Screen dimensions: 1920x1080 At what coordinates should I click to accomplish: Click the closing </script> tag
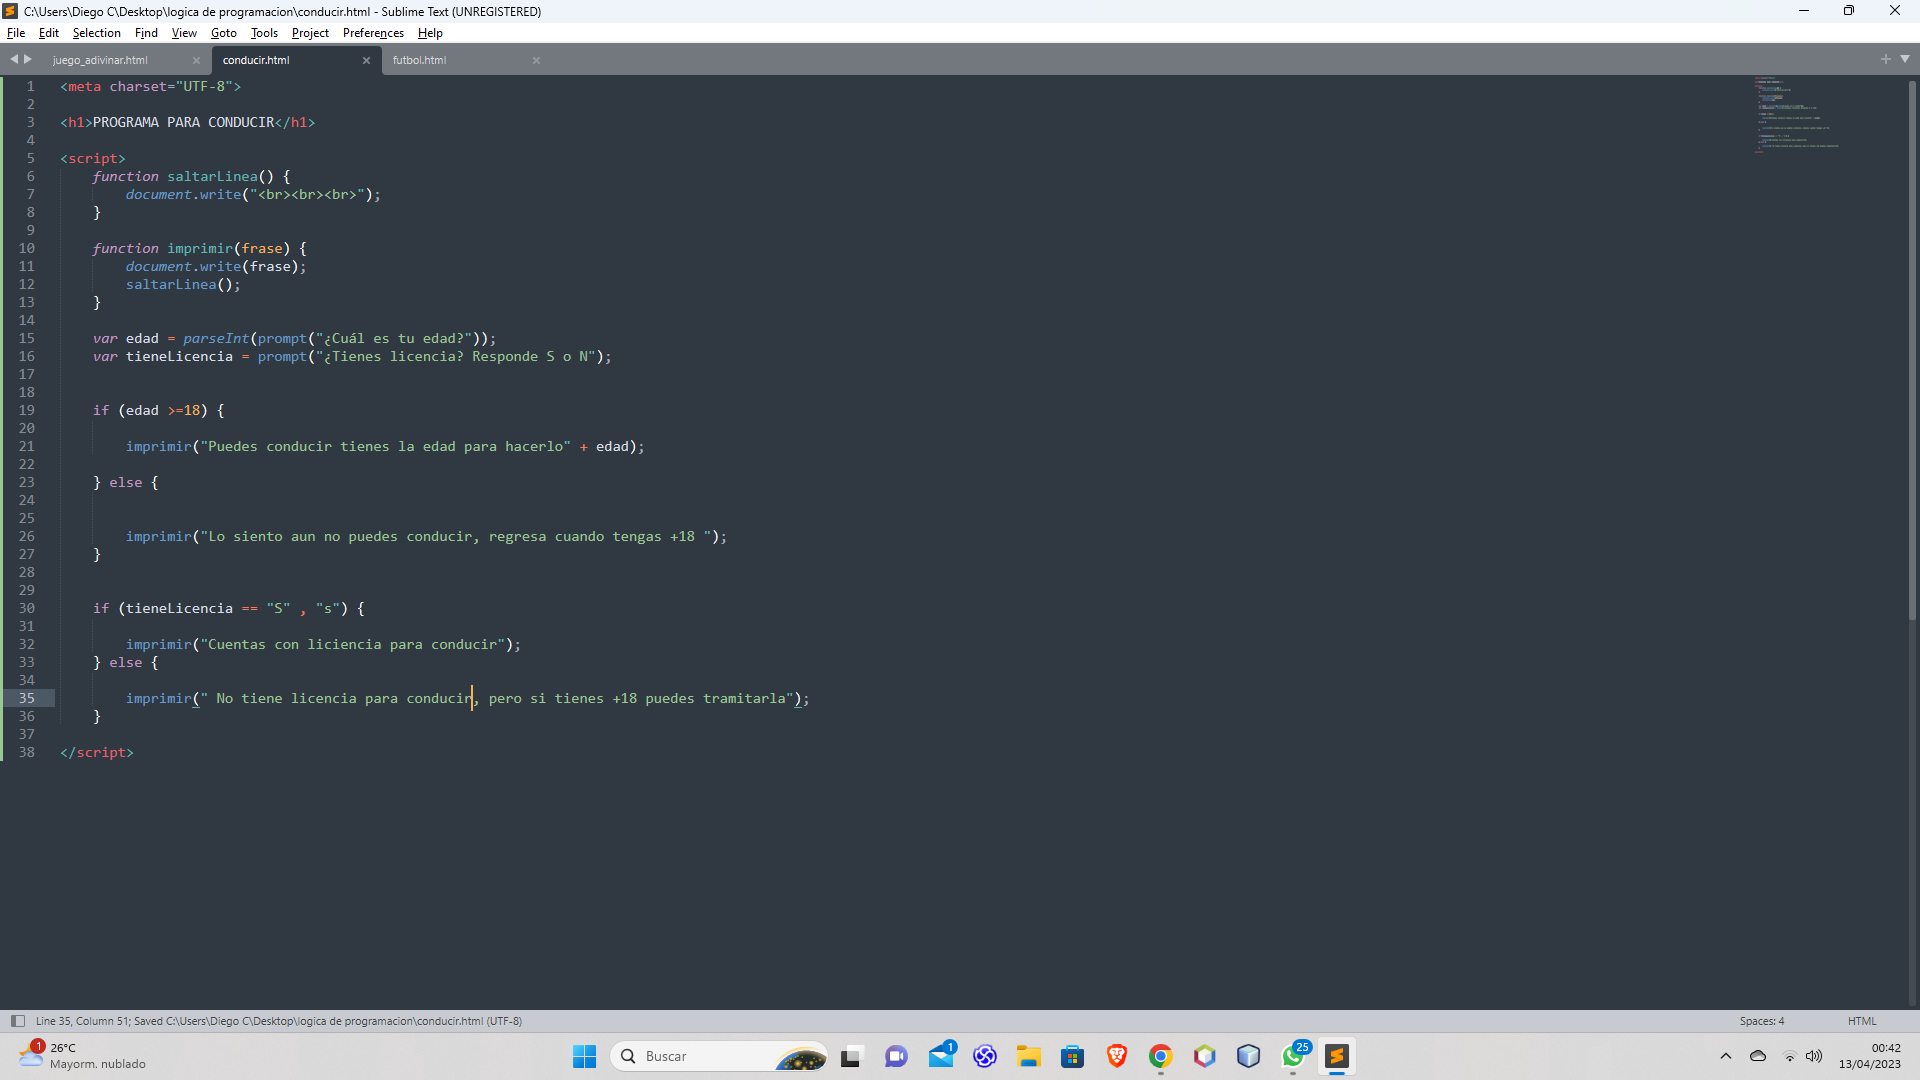pyautogui.click(x=97, y=752)
